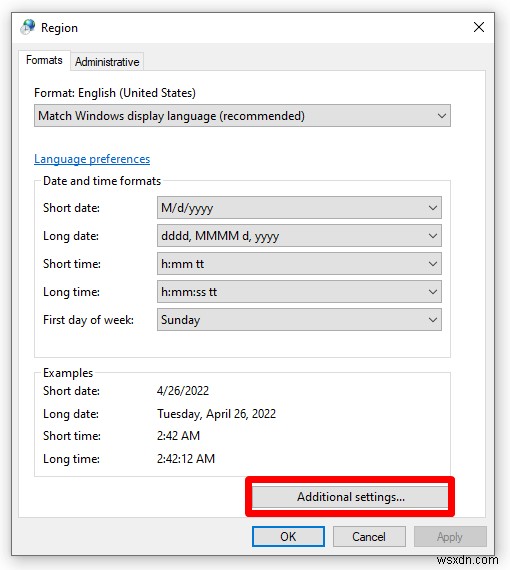Click the First day of week label
This screenshot has width=510, height=570.
[x=88, y=320]
